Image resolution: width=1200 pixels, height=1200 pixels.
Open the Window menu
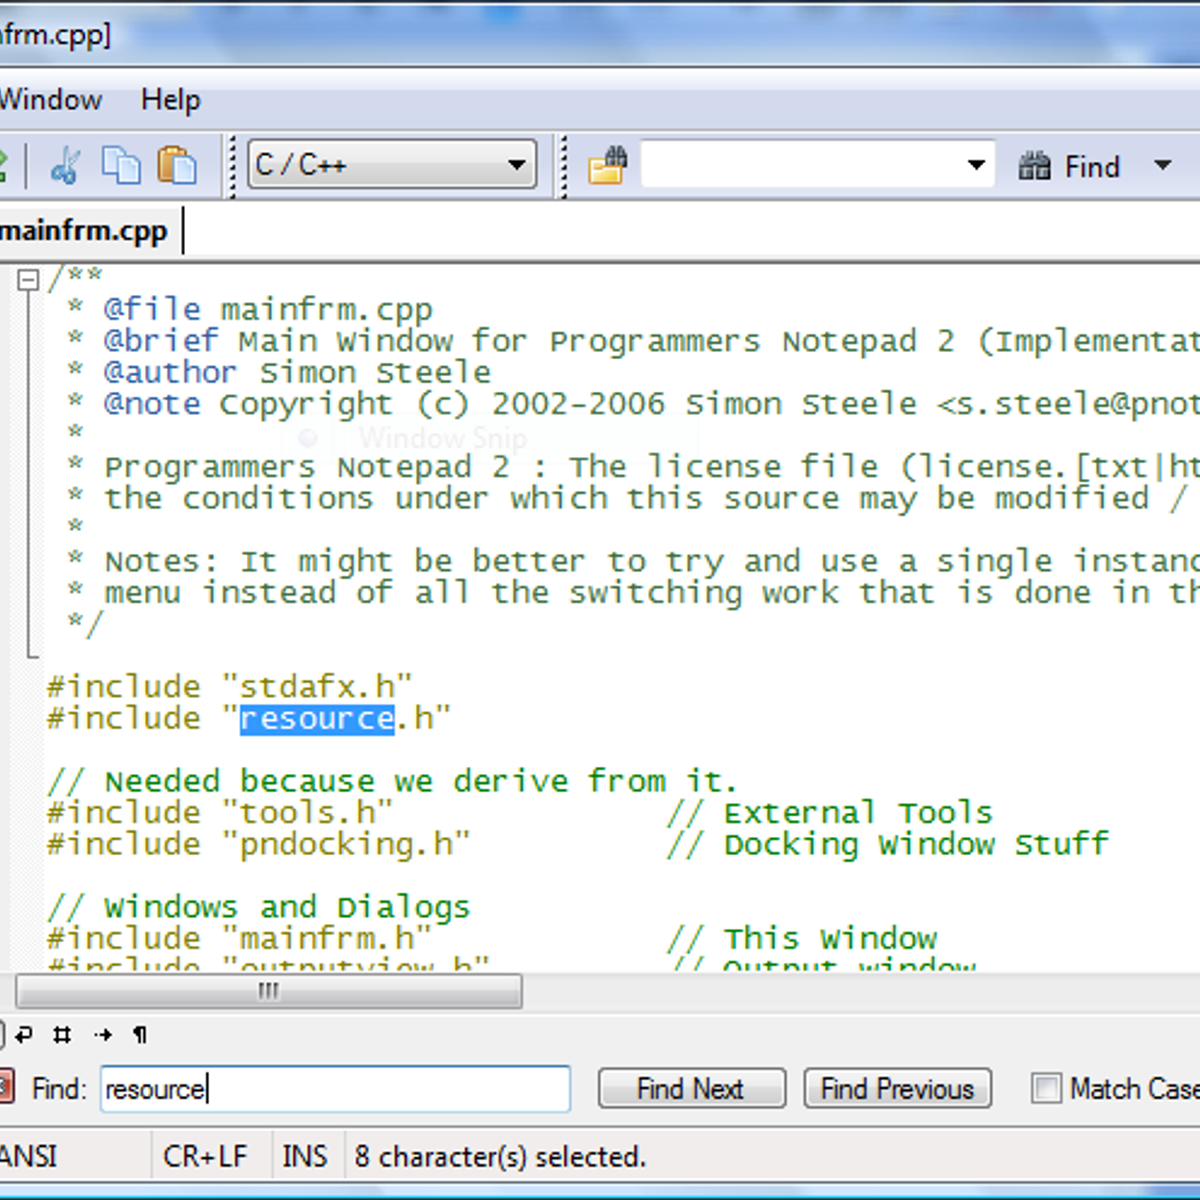[50, 100]
